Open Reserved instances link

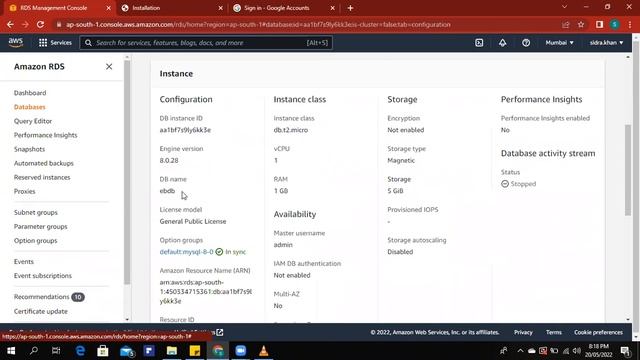click(x=42, y=177)
